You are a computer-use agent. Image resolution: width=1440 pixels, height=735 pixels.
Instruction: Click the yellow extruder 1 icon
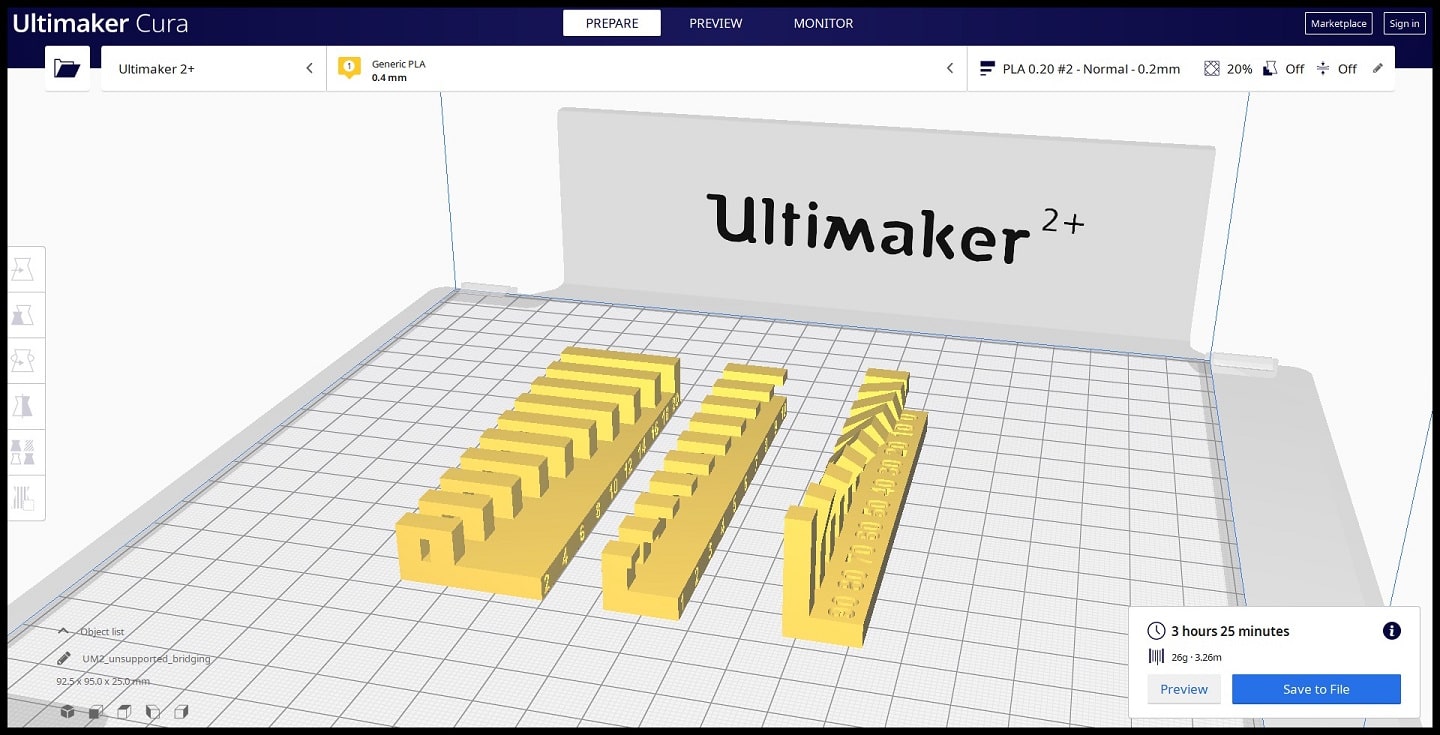pyautogui.click(x=349, y=68)
